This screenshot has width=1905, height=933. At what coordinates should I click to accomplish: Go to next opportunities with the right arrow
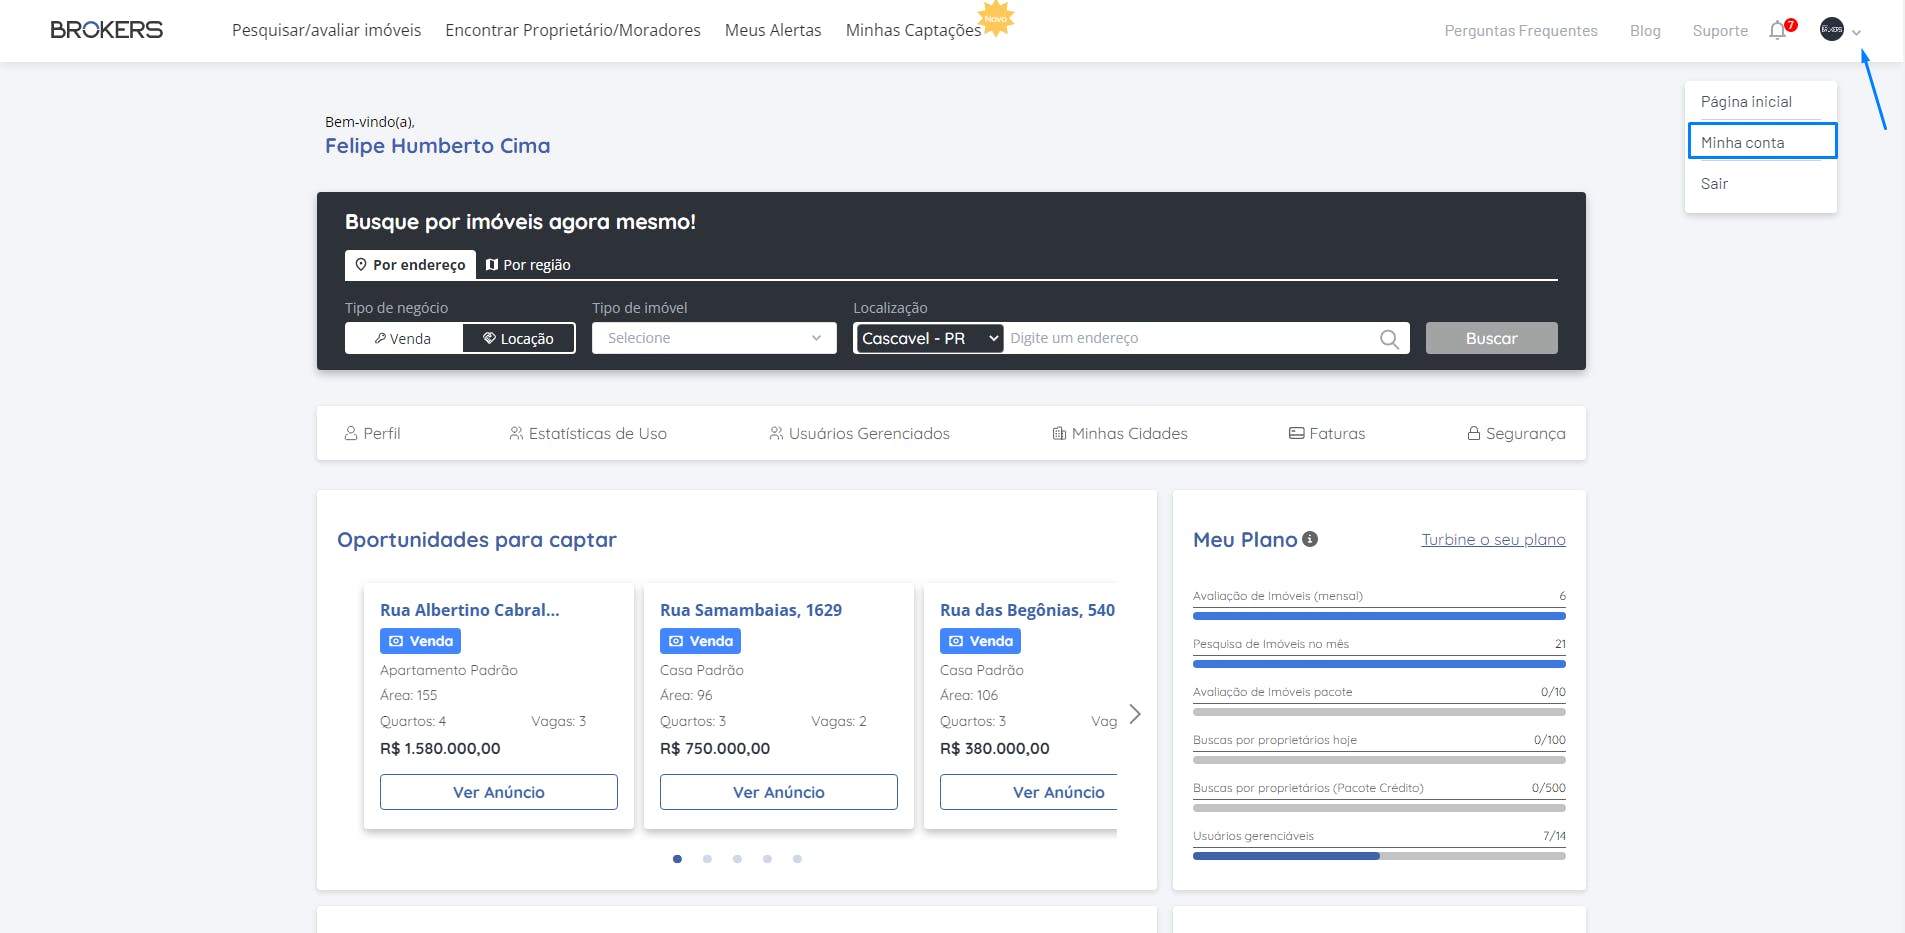pyautogui.click(x=1135, y=714)
